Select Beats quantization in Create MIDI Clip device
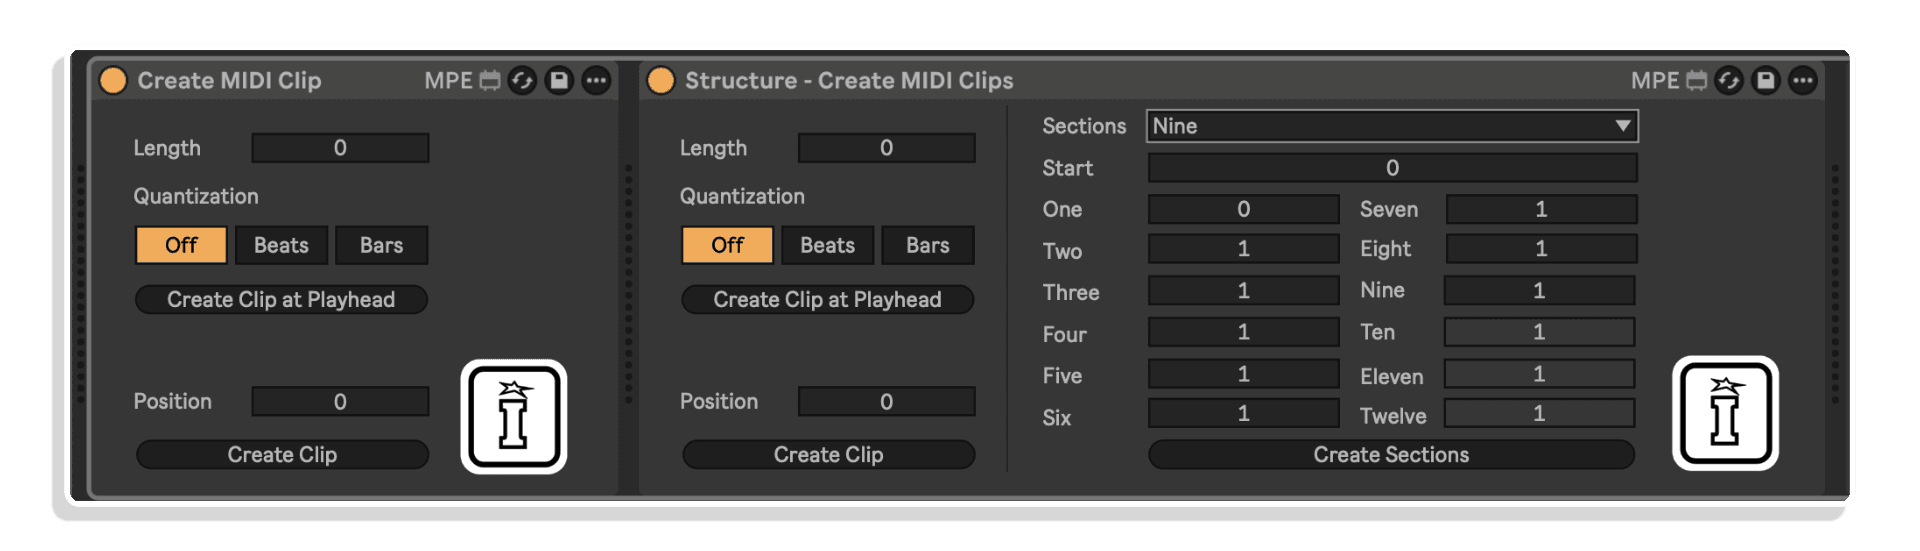This screenshot has width=1920, height=551. pyautogui.click(x=281, y=245)
